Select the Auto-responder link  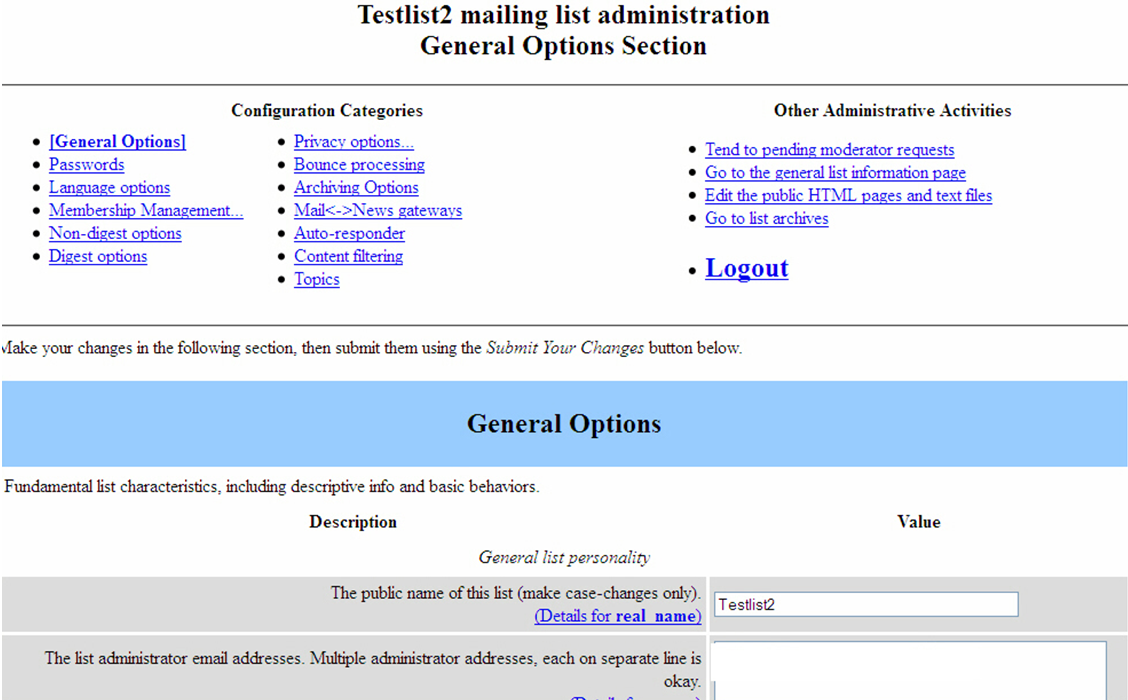click(349, 234)
